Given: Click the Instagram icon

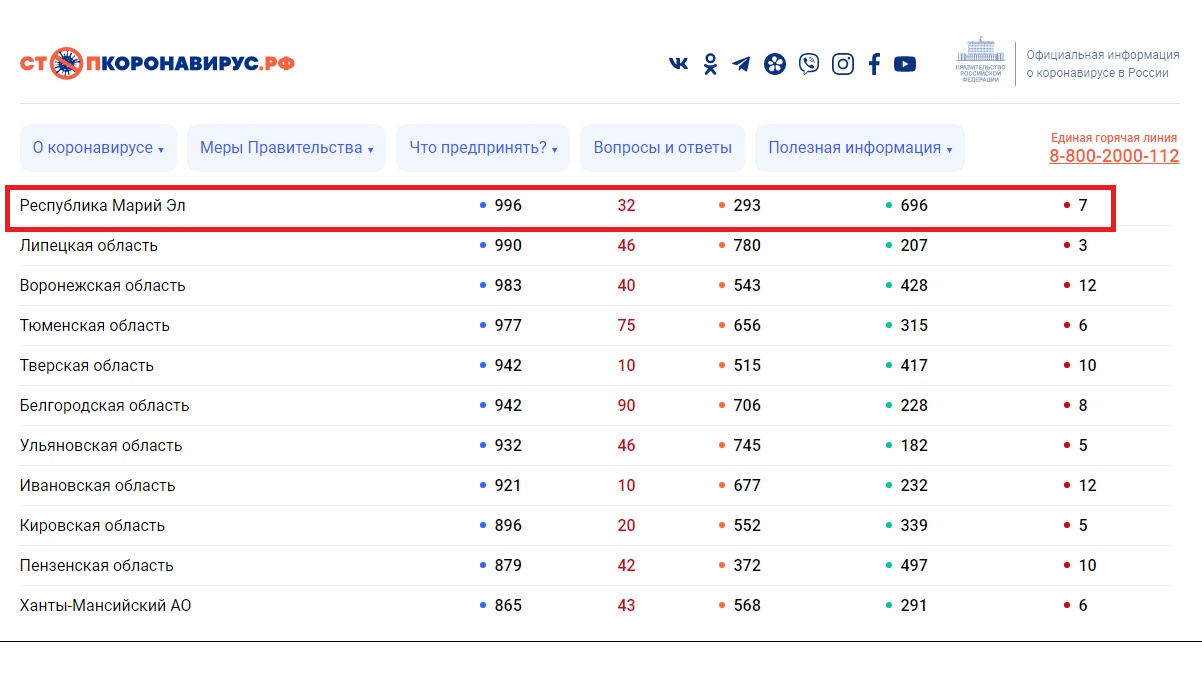Looking at the screenshot, I should 843,64.
